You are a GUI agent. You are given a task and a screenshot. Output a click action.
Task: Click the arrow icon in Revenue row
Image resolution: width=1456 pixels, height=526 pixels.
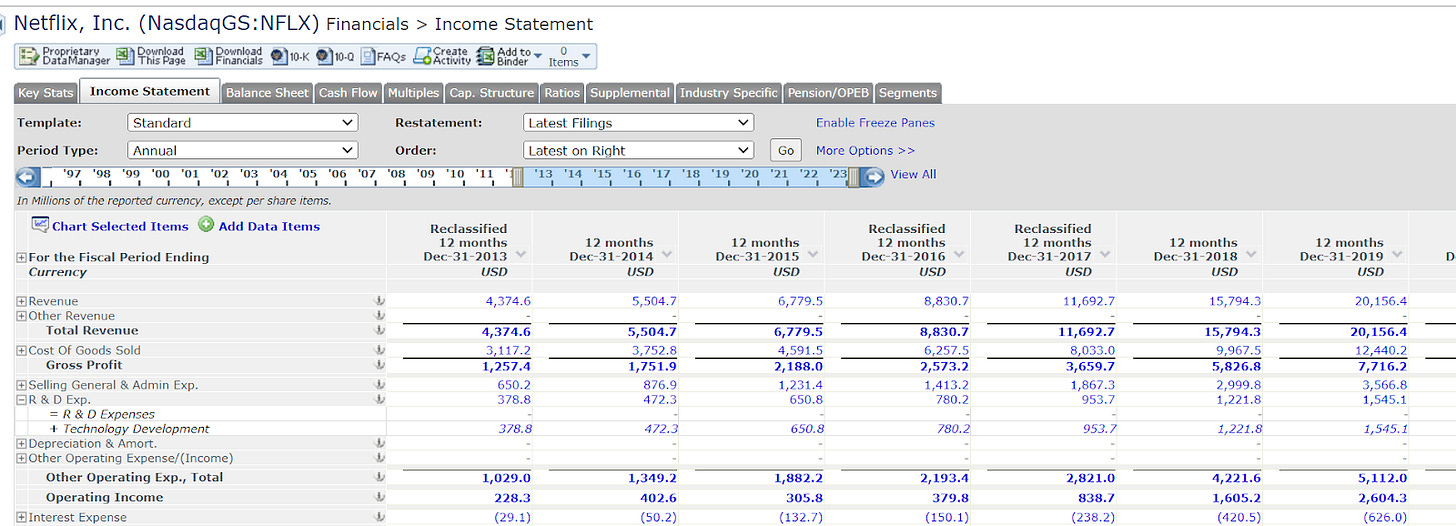coord(379,301)
